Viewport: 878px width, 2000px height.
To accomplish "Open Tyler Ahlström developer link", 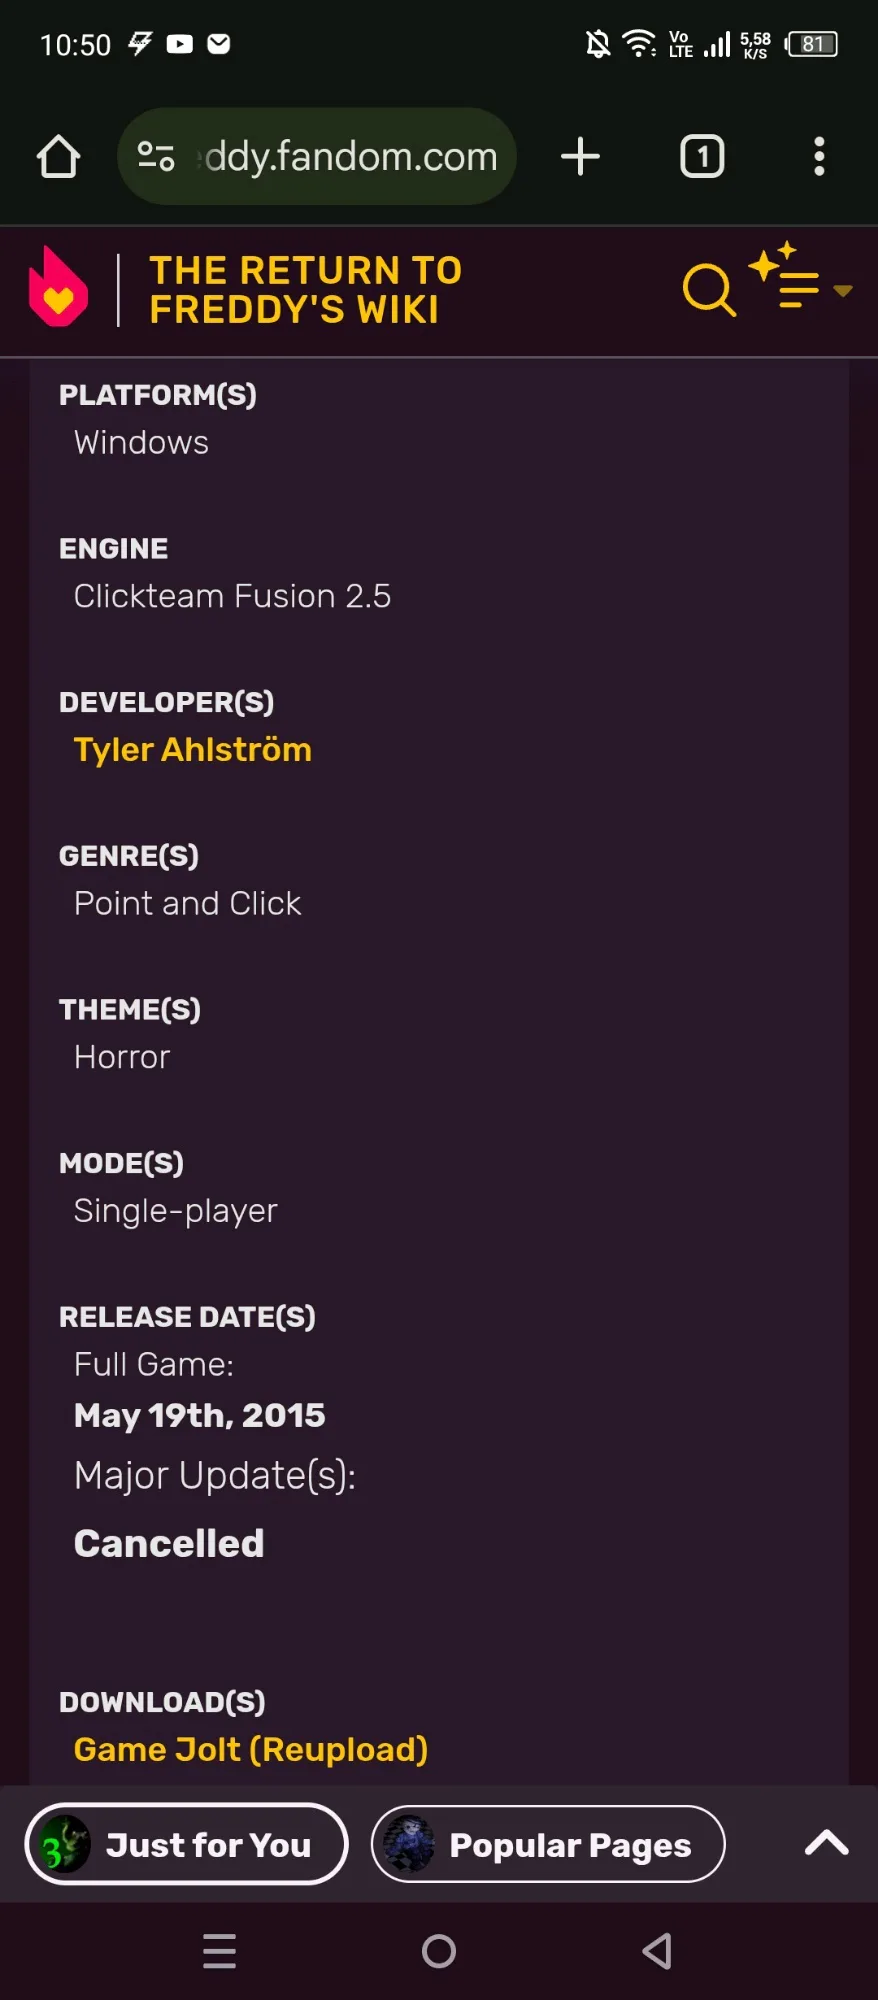I will (193, 750).
